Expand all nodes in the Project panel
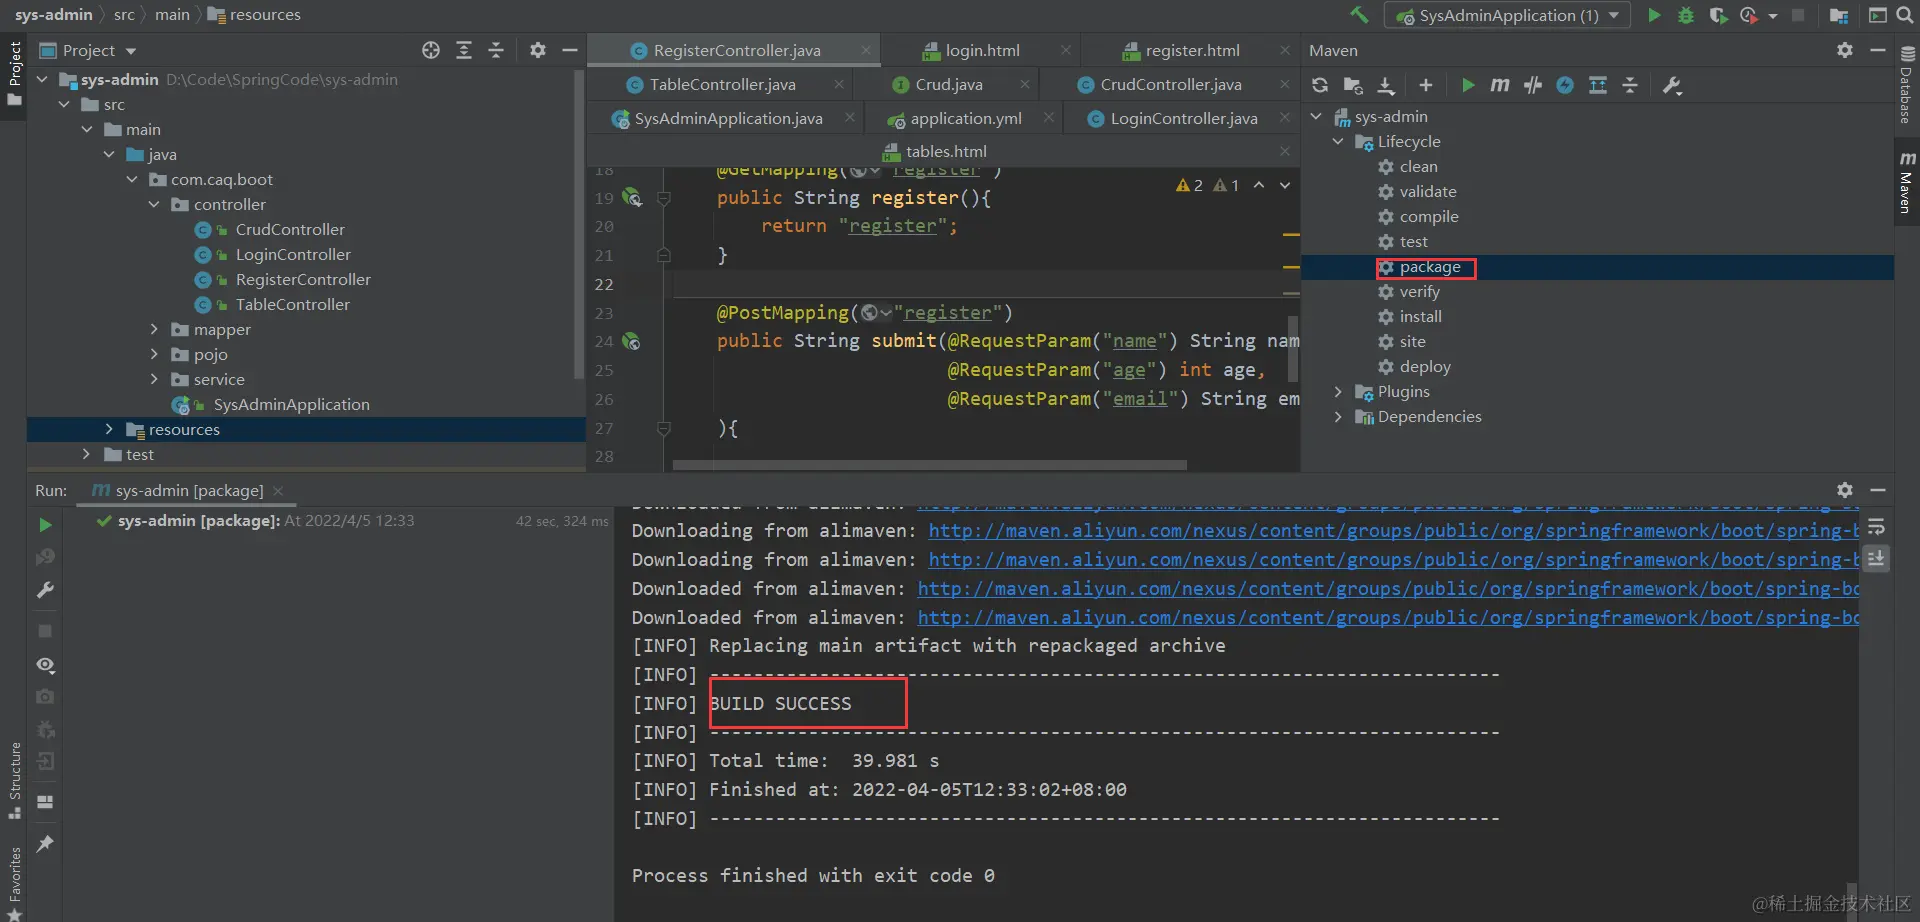1920x922 pixels. tap(464, 50)
